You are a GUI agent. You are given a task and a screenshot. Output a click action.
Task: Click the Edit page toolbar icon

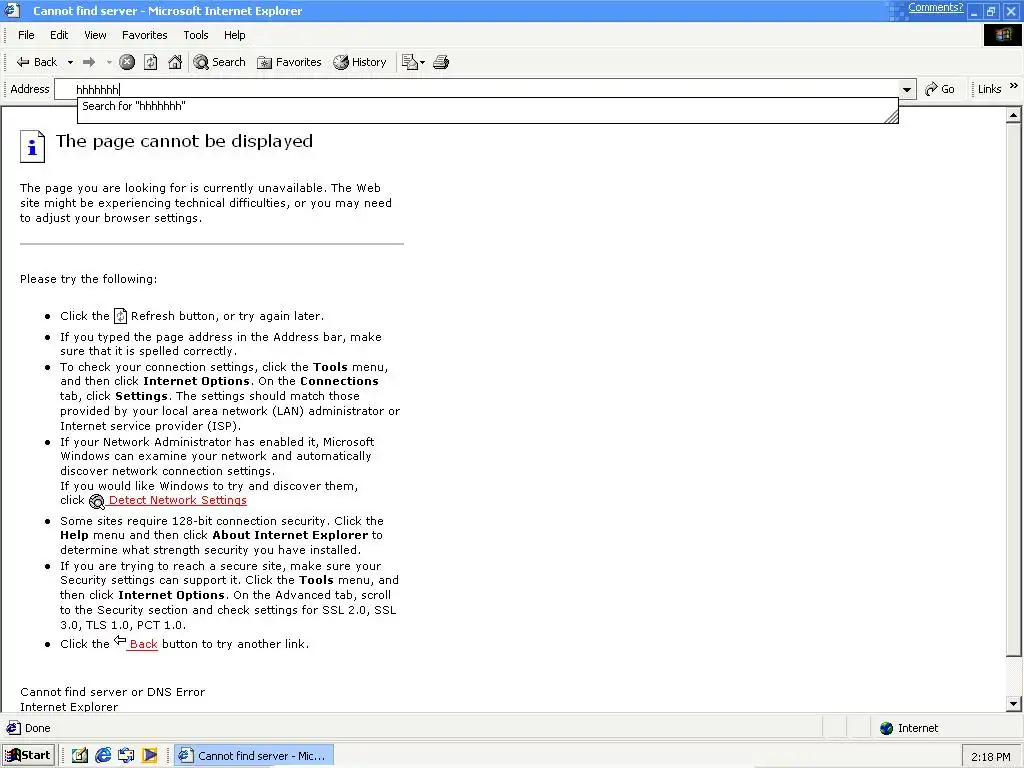coord(409,62)
